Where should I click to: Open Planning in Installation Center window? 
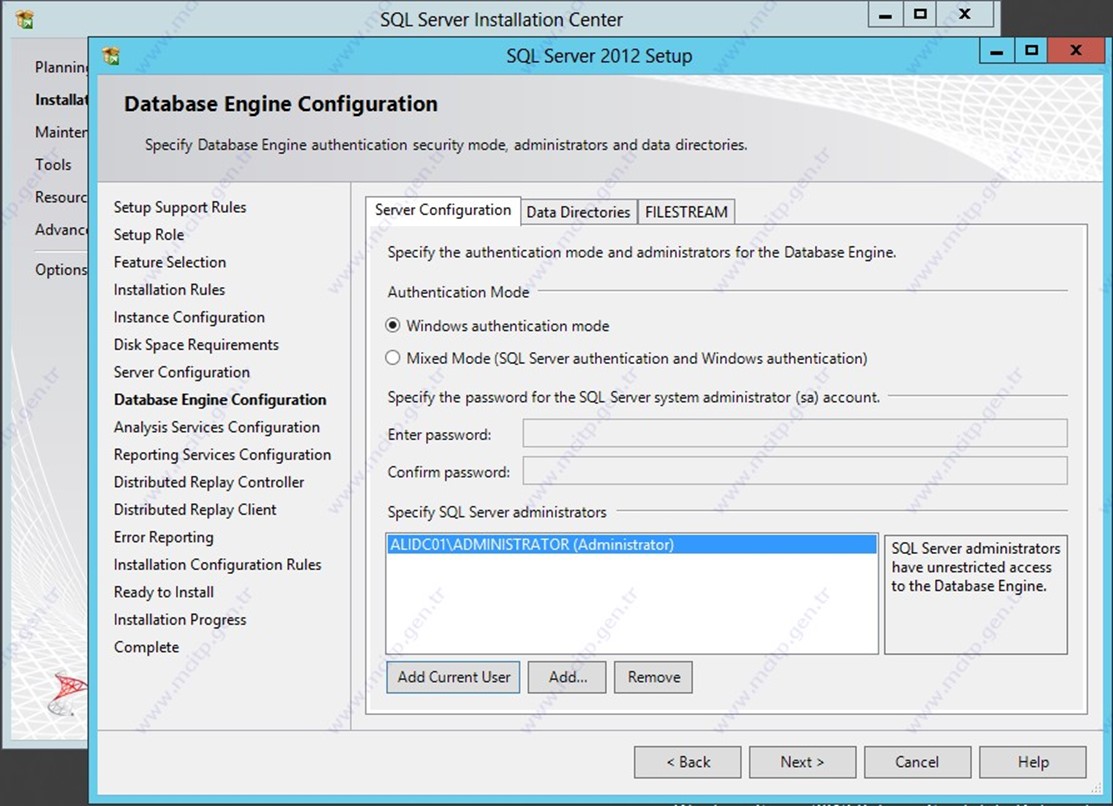point(61,67)
